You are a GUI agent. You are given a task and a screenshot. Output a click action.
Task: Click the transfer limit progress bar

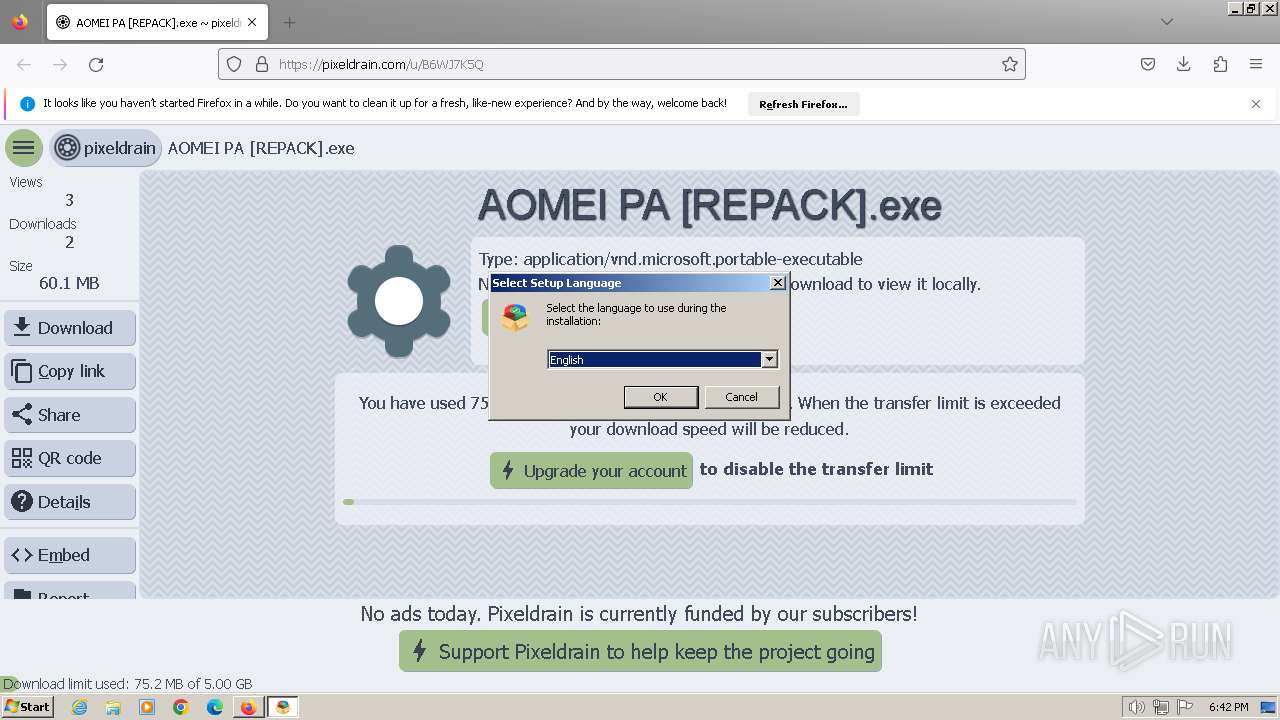pyautogui.click(x=710, y=502)
